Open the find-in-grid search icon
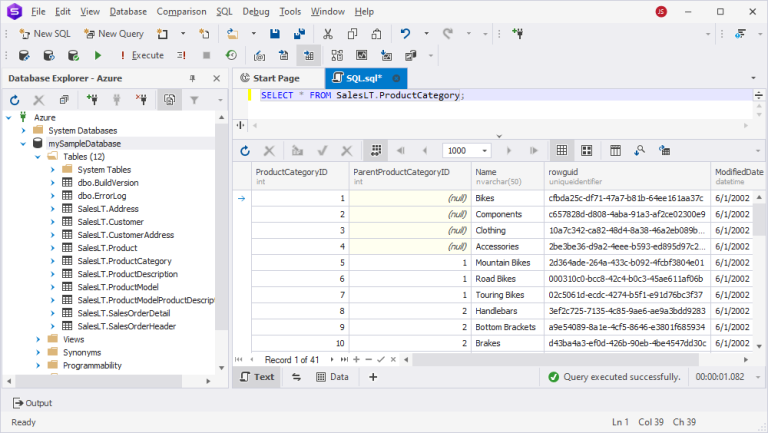This screenshot has height=433, width=768. [639, 151]
